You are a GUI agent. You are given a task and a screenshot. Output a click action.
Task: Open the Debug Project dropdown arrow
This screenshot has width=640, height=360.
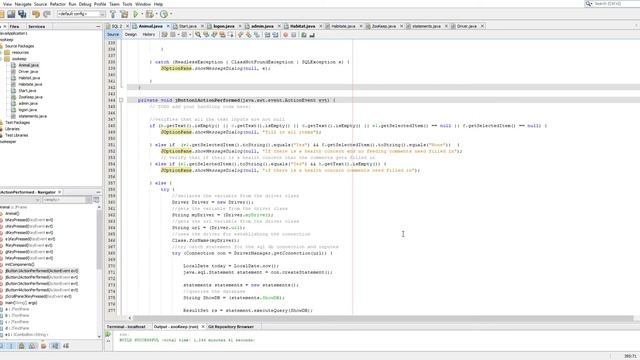click(156, 14)
